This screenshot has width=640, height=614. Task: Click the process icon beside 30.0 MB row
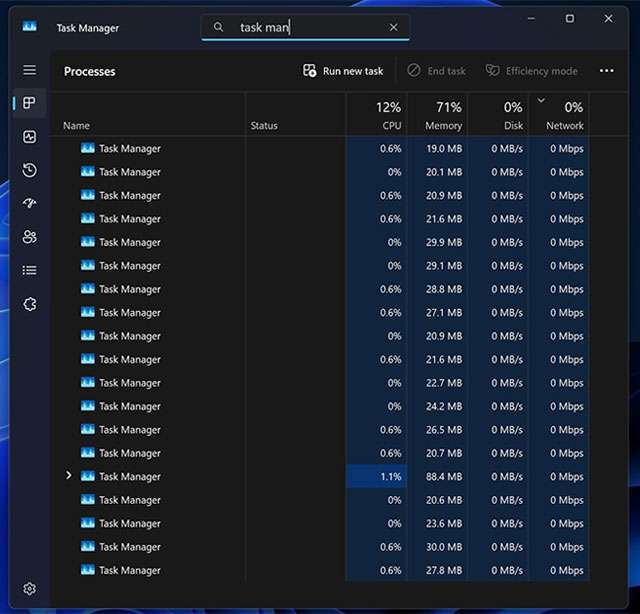87,546
